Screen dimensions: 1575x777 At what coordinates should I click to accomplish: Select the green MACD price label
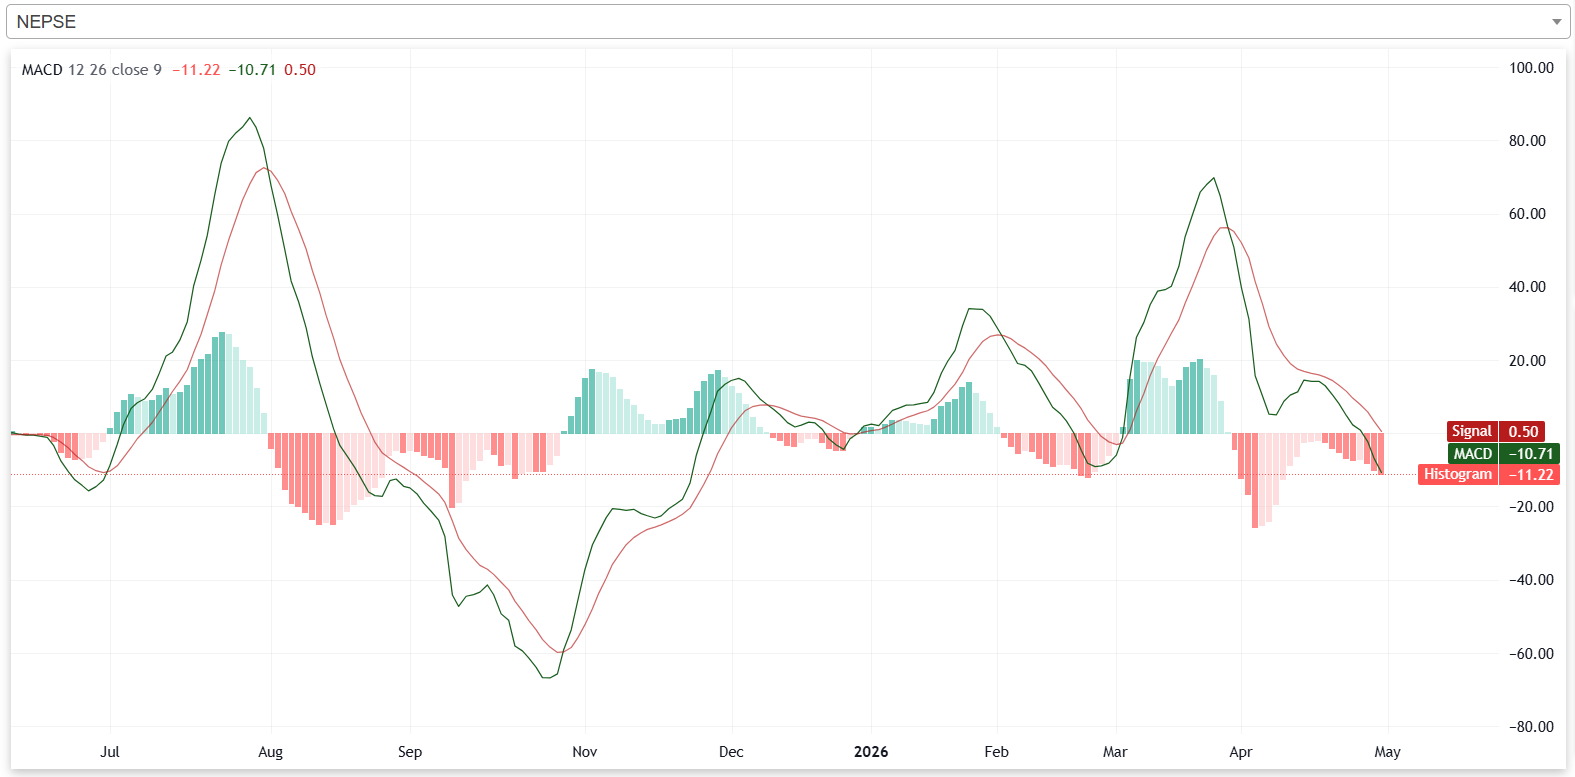[x=1472, y=453]
